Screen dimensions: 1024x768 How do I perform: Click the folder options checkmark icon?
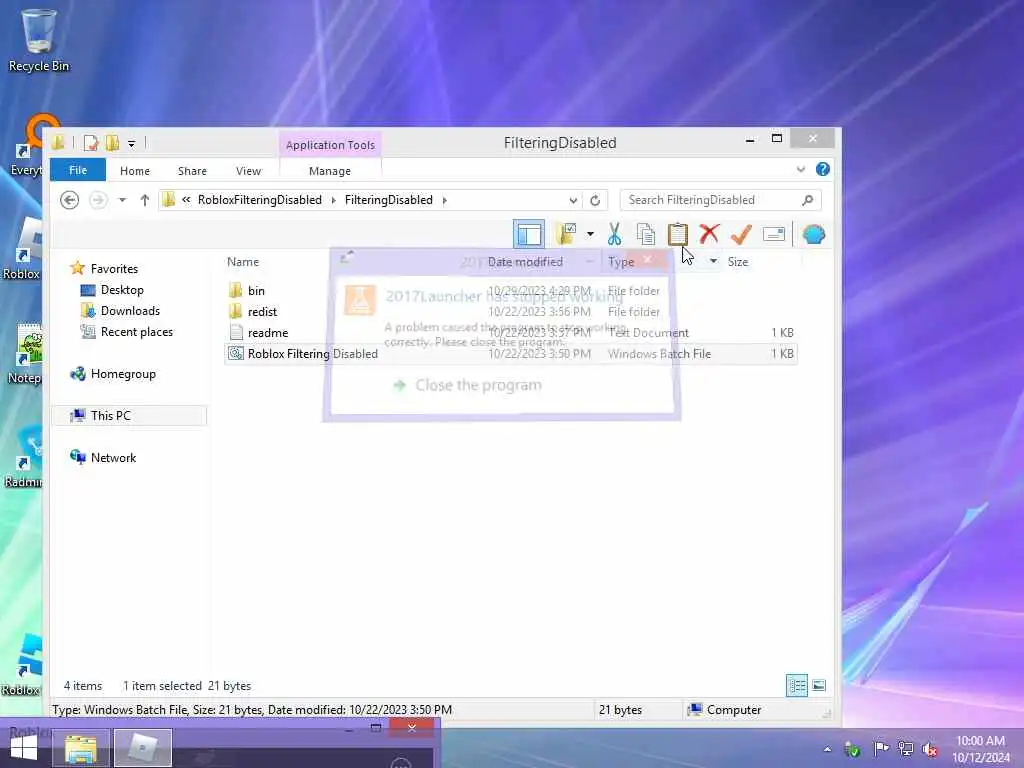566,234
